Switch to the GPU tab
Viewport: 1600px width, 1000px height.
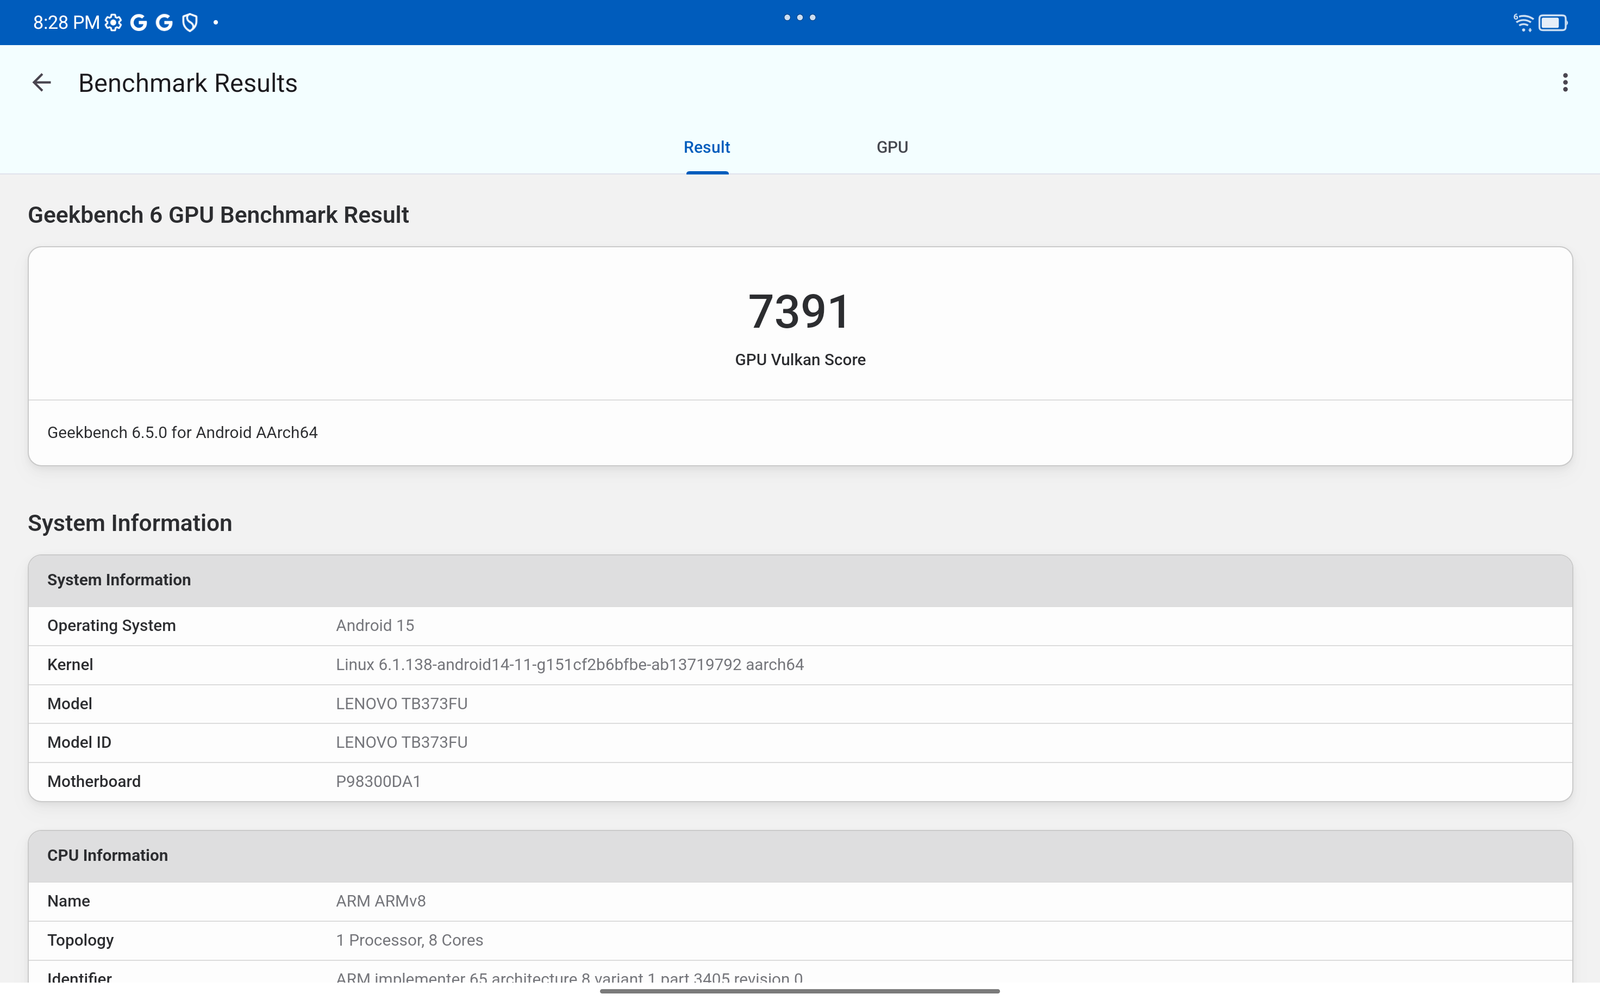click(x=892, y=147)
